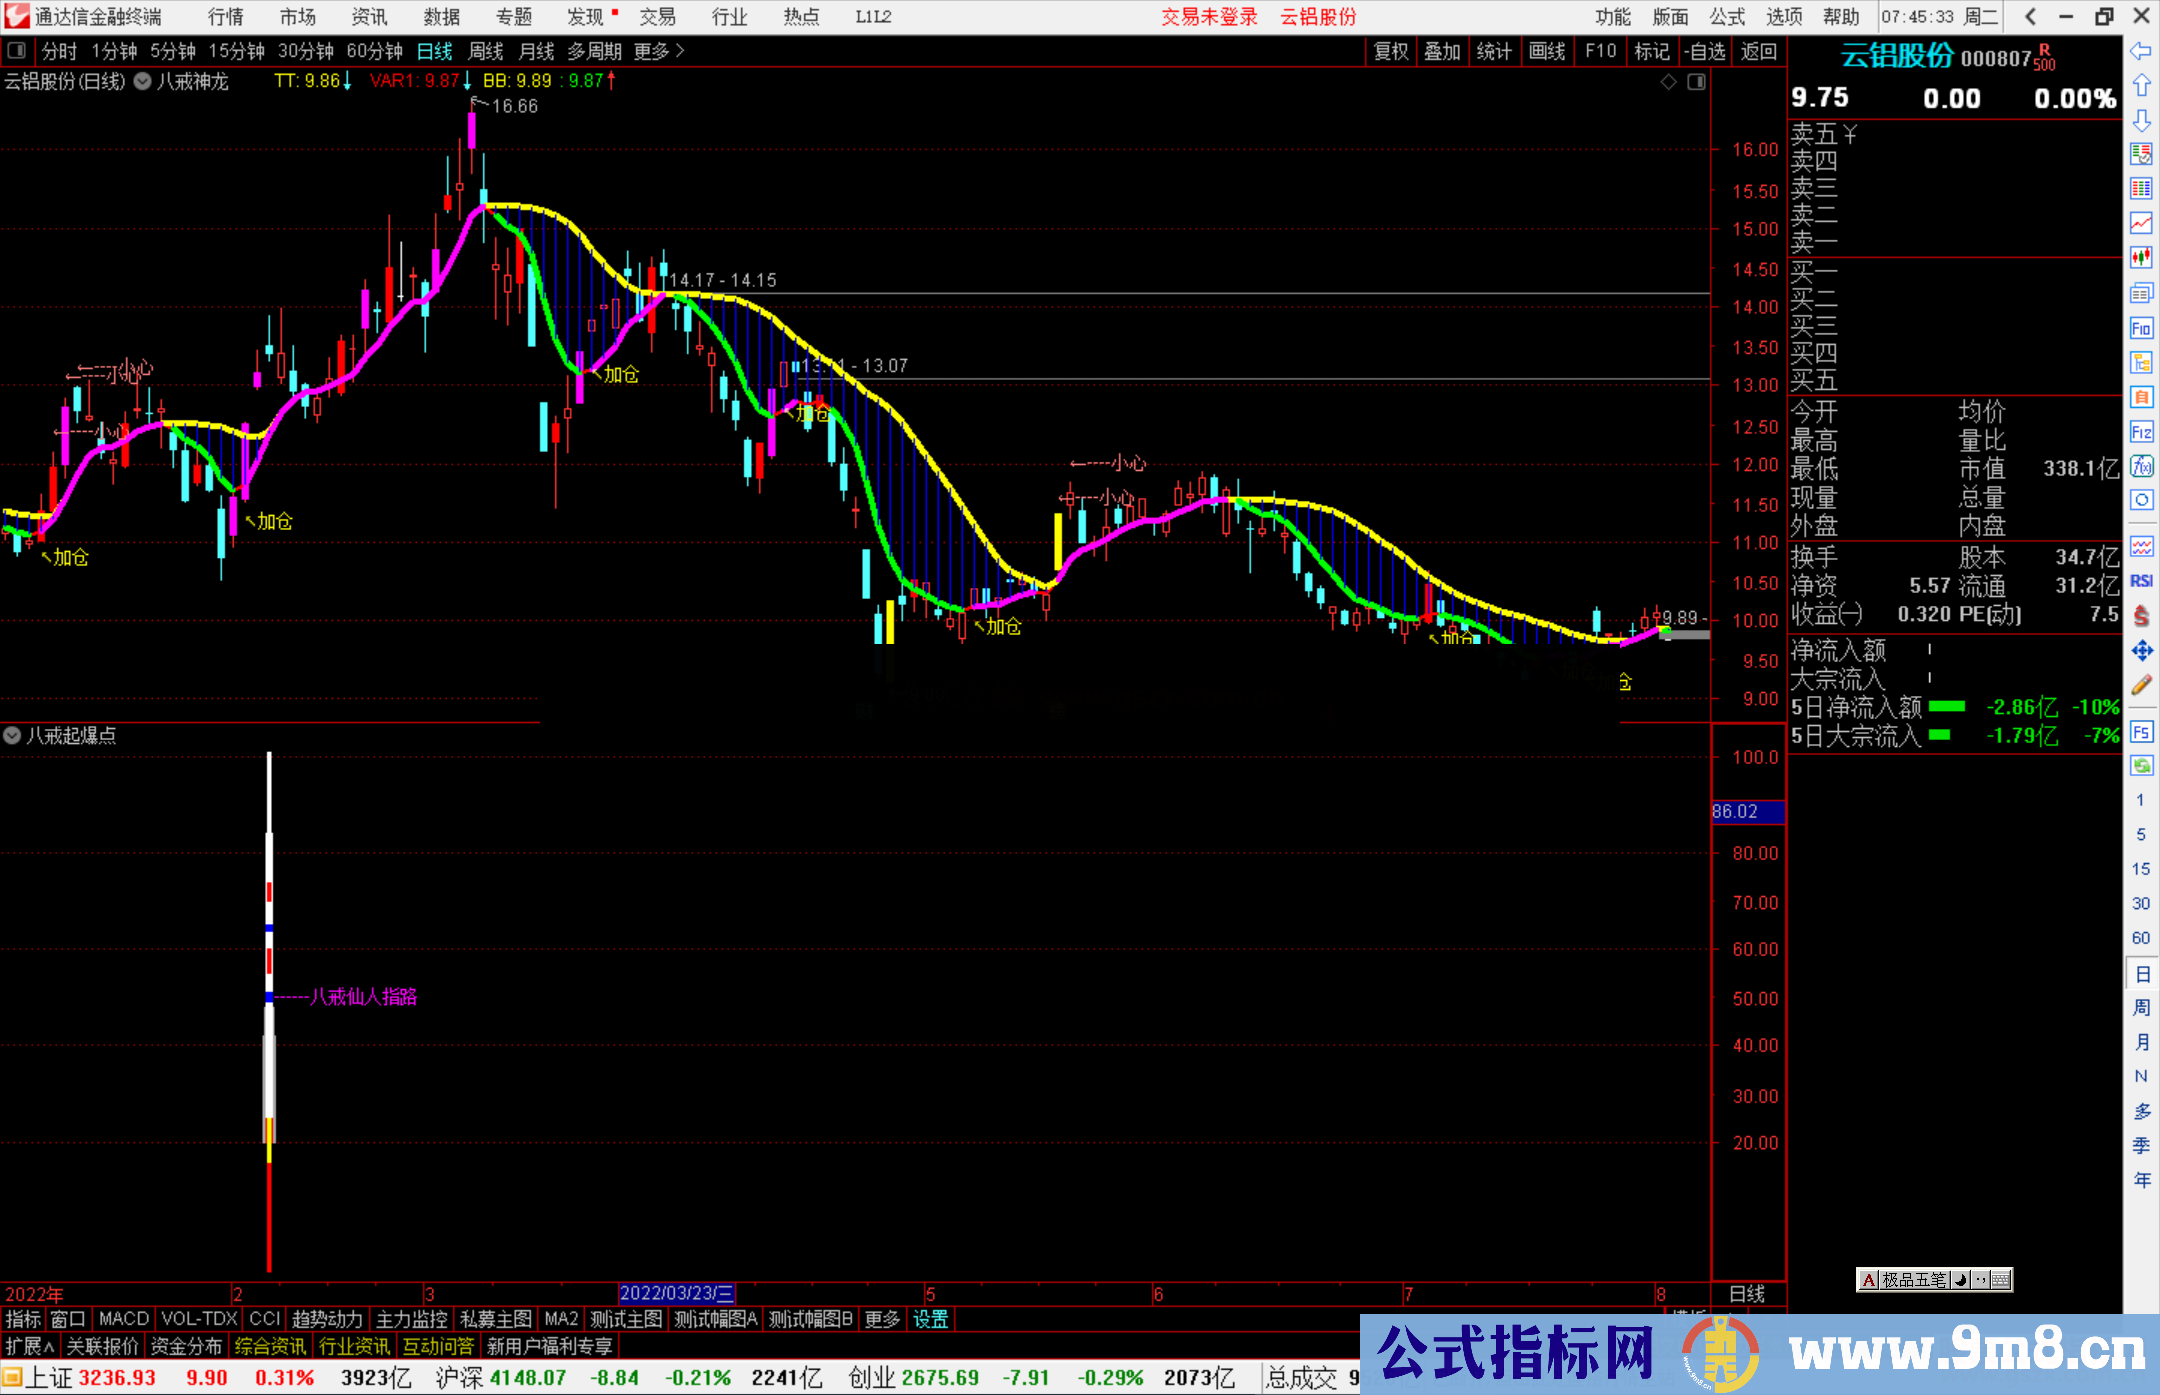
Task: Open the 复权 dropdown in chart toolbar
Action: (1391, 51)
